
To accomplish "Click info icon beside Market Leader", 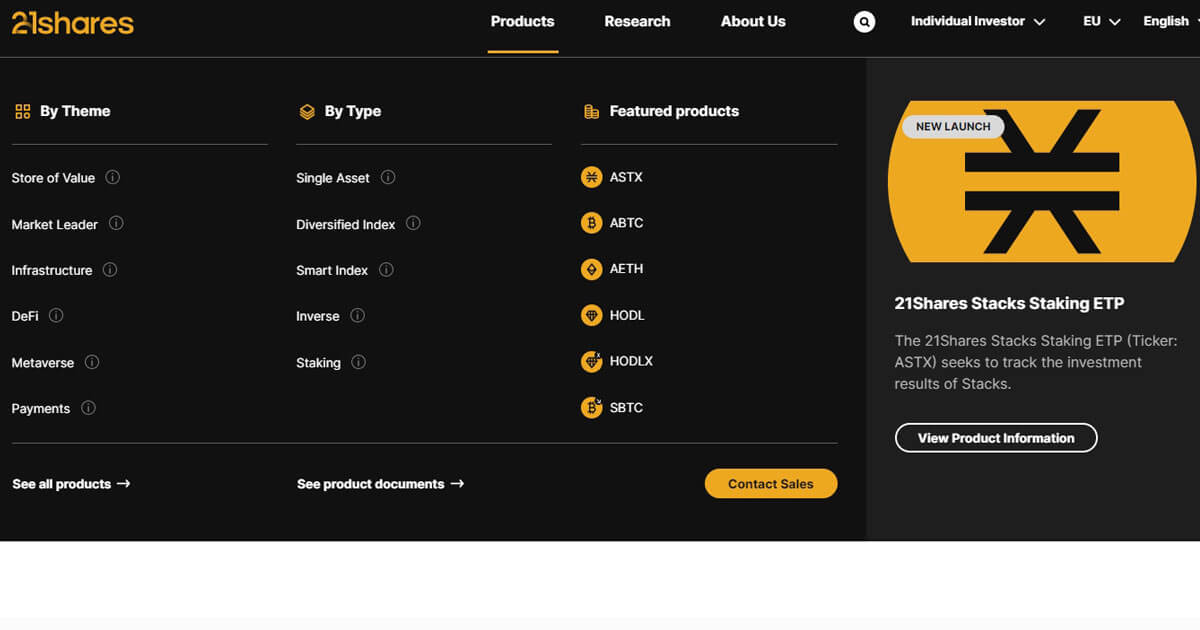I will [116, 223].
